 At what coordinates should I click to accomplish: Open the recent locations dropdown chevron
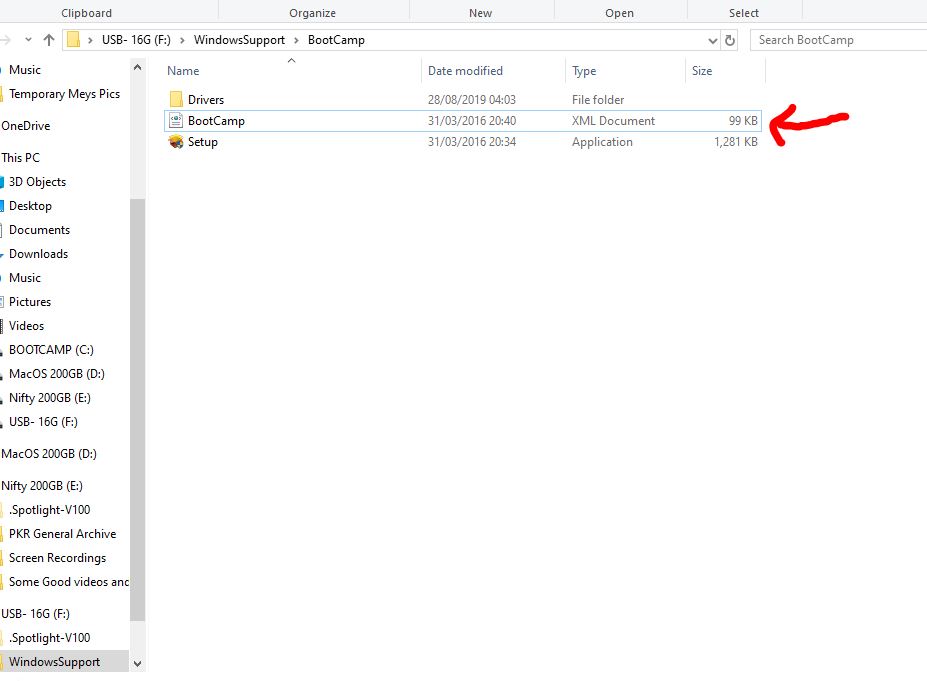(x=28, y=40)
